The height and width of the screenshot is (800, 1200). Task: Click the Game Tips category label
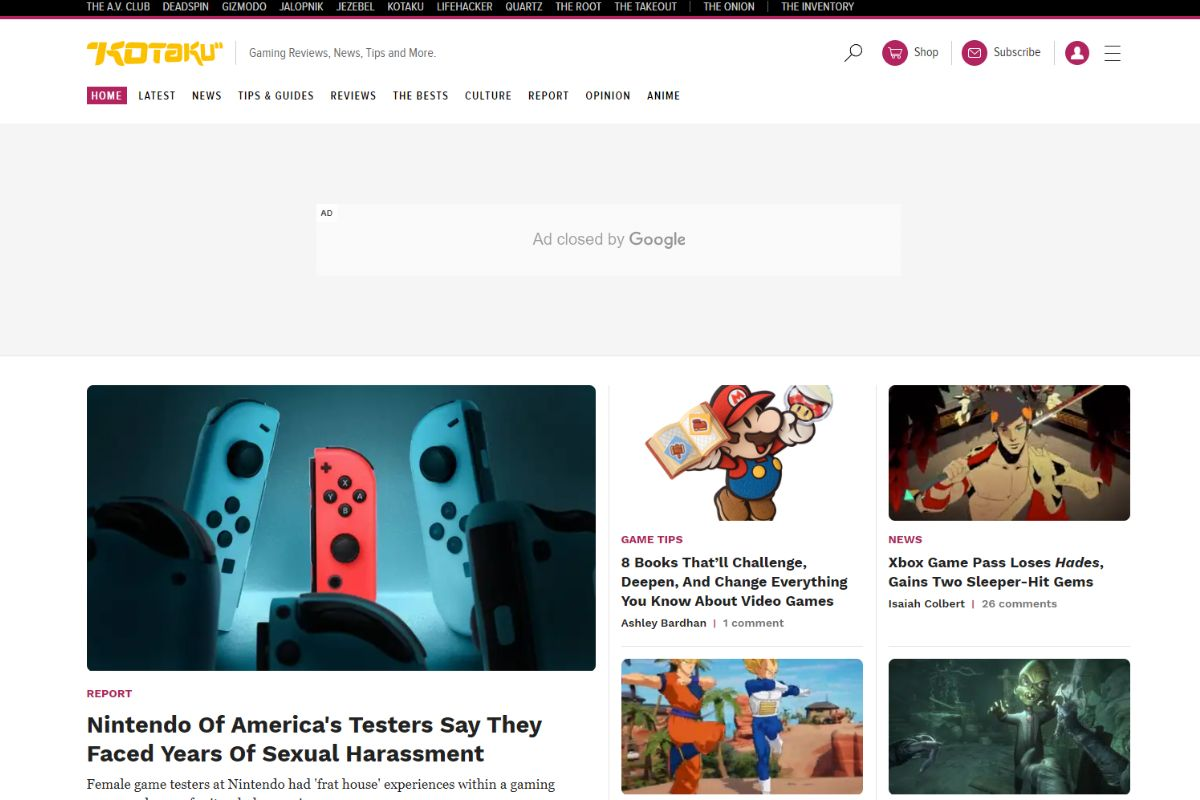tap(652, 539)
